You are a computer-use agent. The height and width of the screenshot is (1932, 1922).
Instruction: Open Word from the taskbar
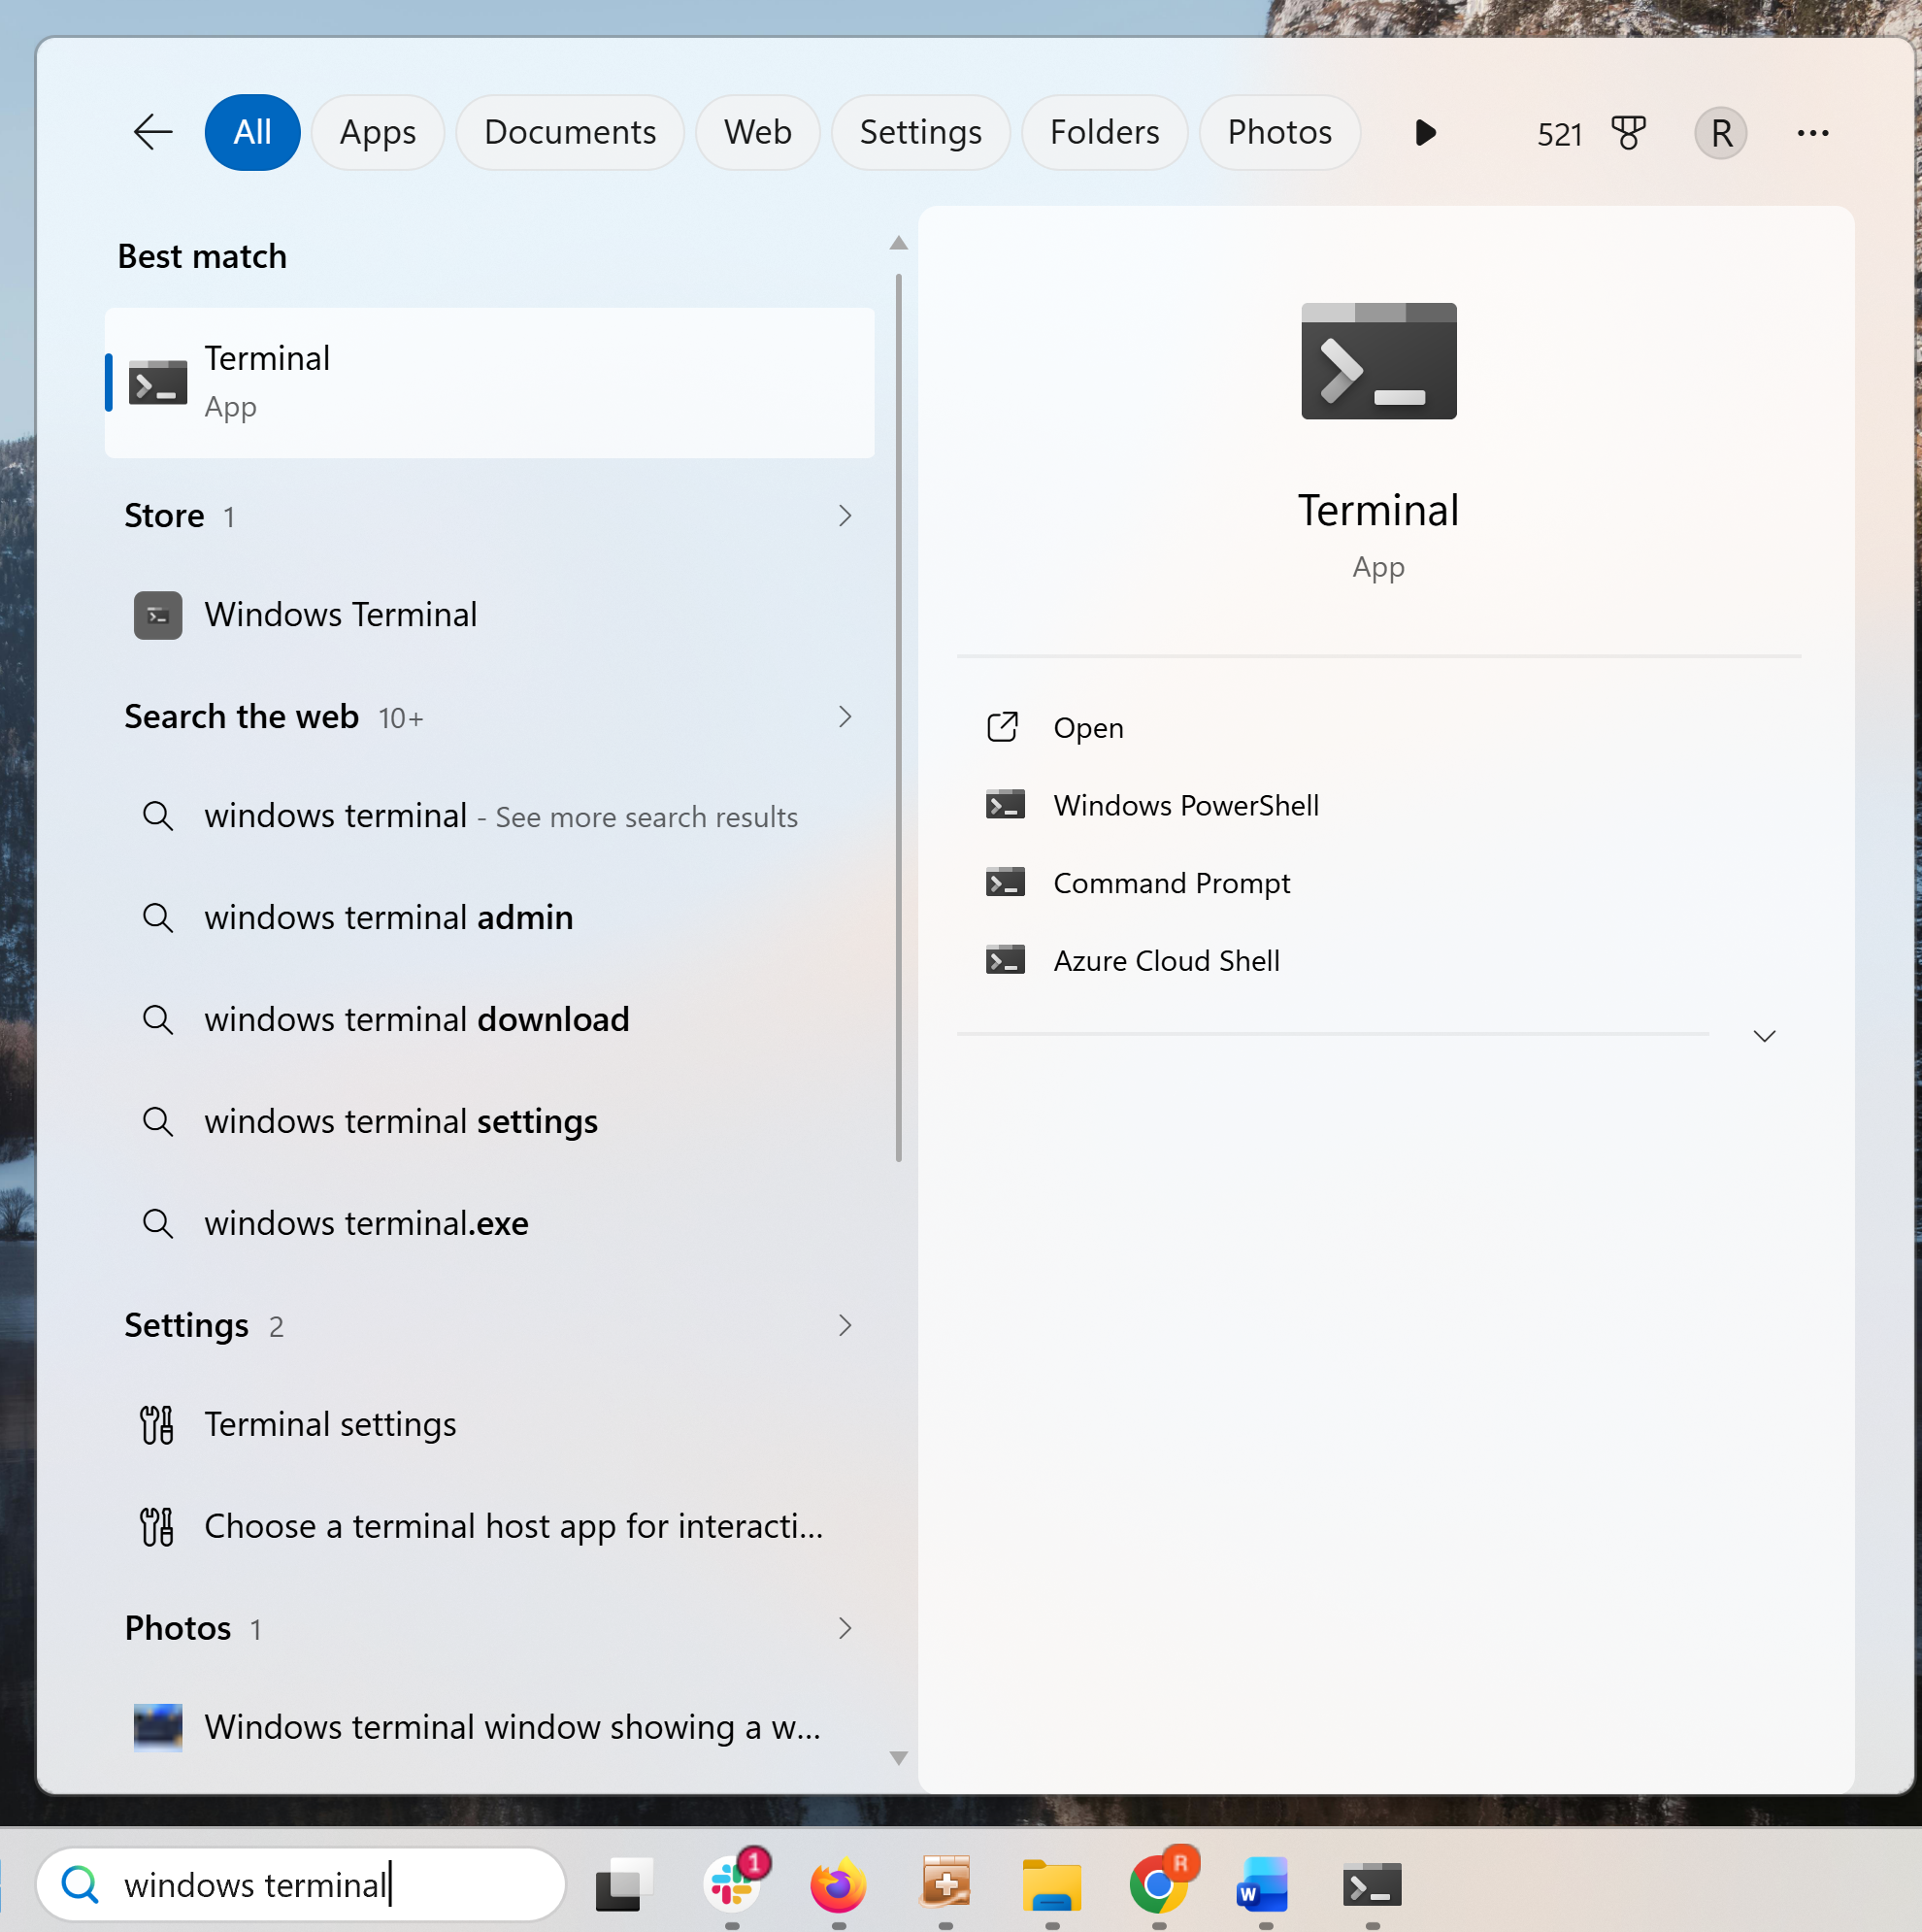click(x=1263, y=1885)
